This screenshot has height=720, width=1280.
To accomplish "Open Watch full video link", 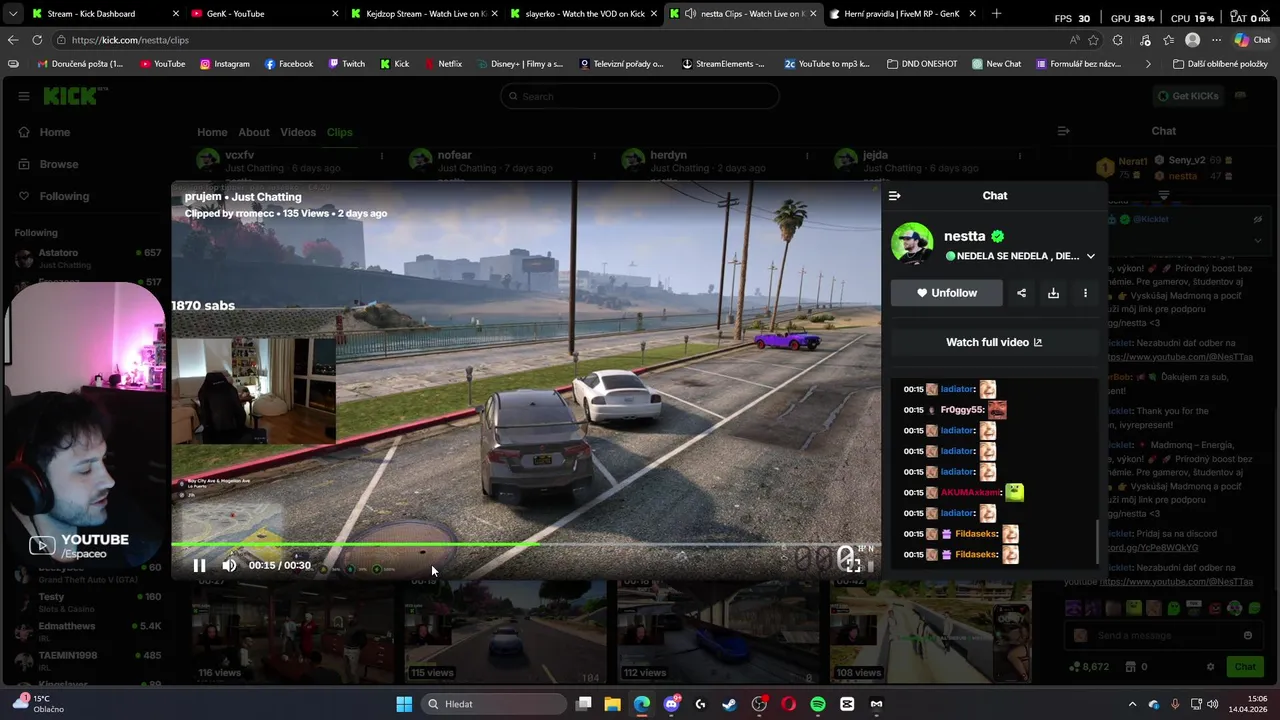I will tap(994, 342).
